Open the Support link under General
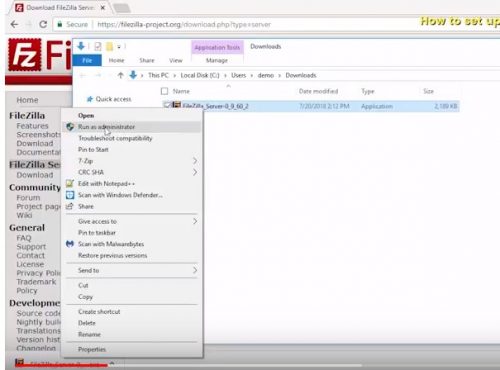Image resolution: width=500 pixels, height=370 pixels. [x=31, y=247]
